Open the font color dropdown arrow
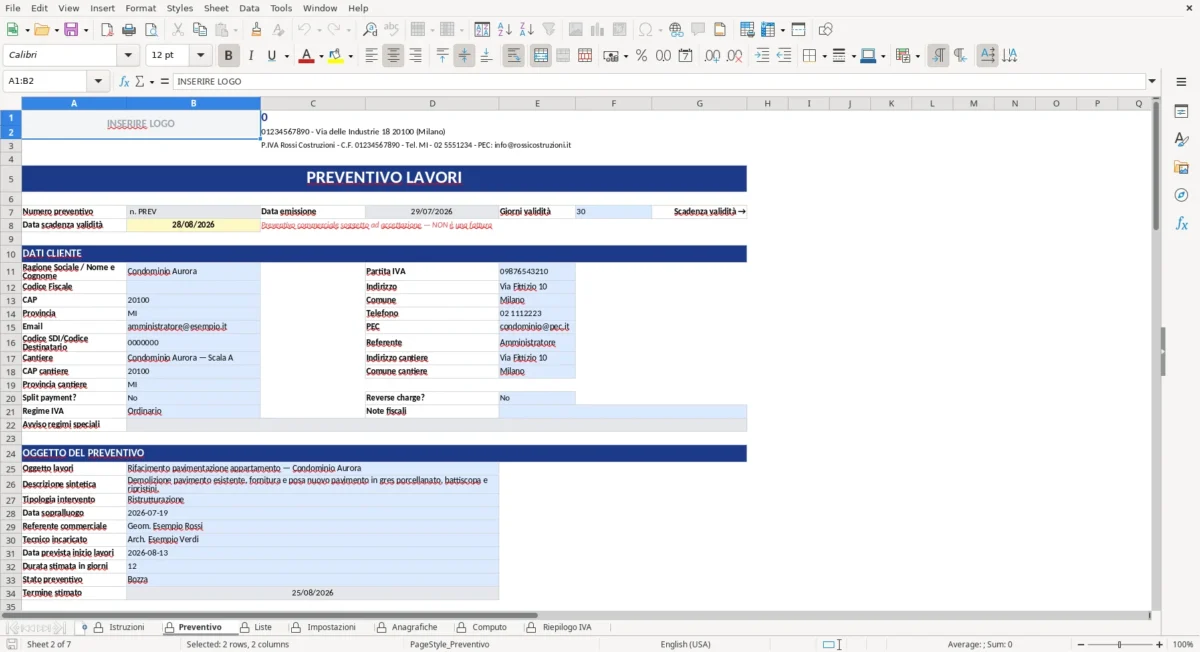This screenshot has height=652, width=1200. [320, 56]
